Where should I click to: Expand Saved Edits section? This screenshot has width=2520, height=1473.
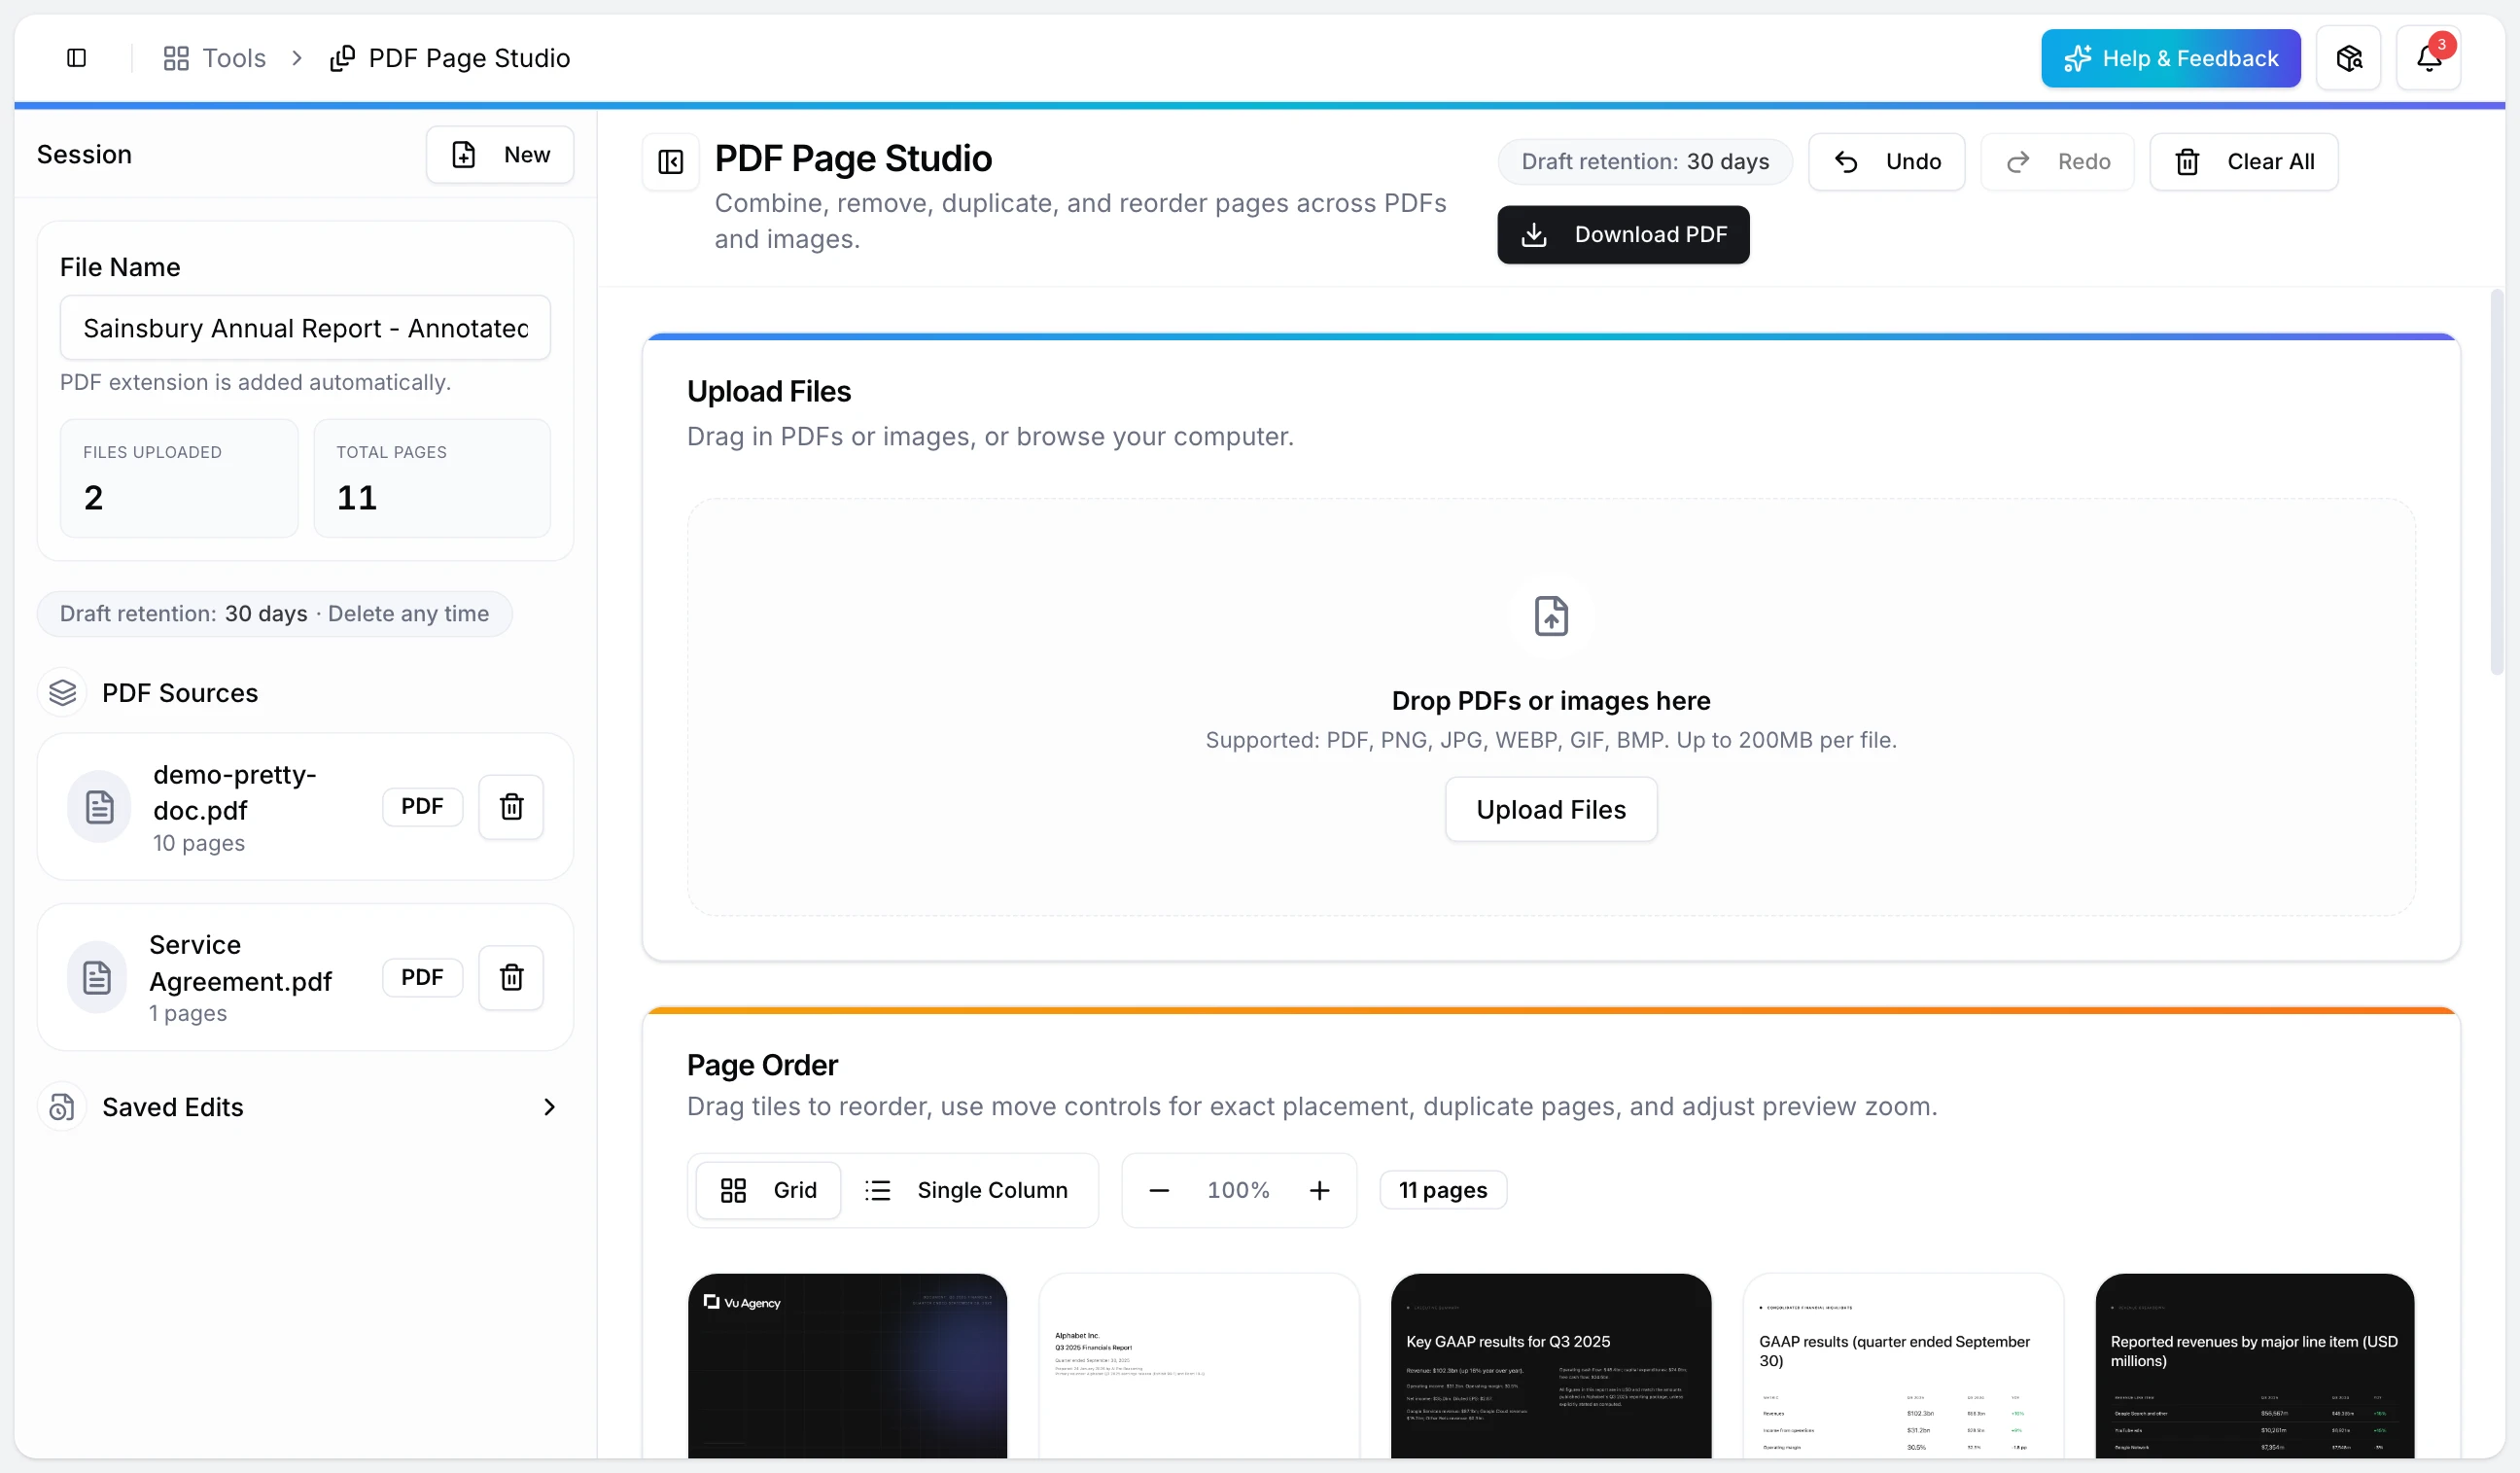(x=305, y=1108)
